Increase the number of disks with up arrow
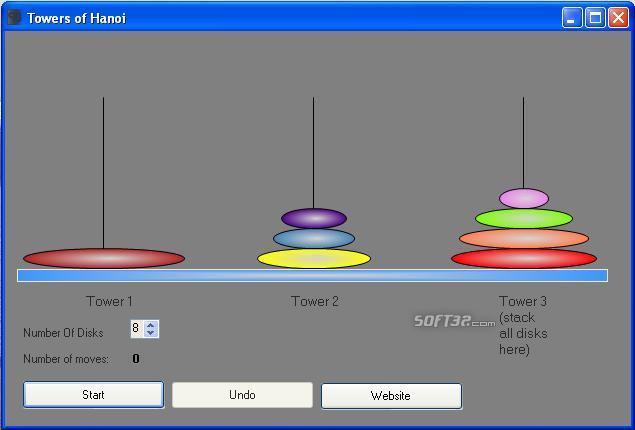This screenshot has height=430, width=635. point(151,325)
